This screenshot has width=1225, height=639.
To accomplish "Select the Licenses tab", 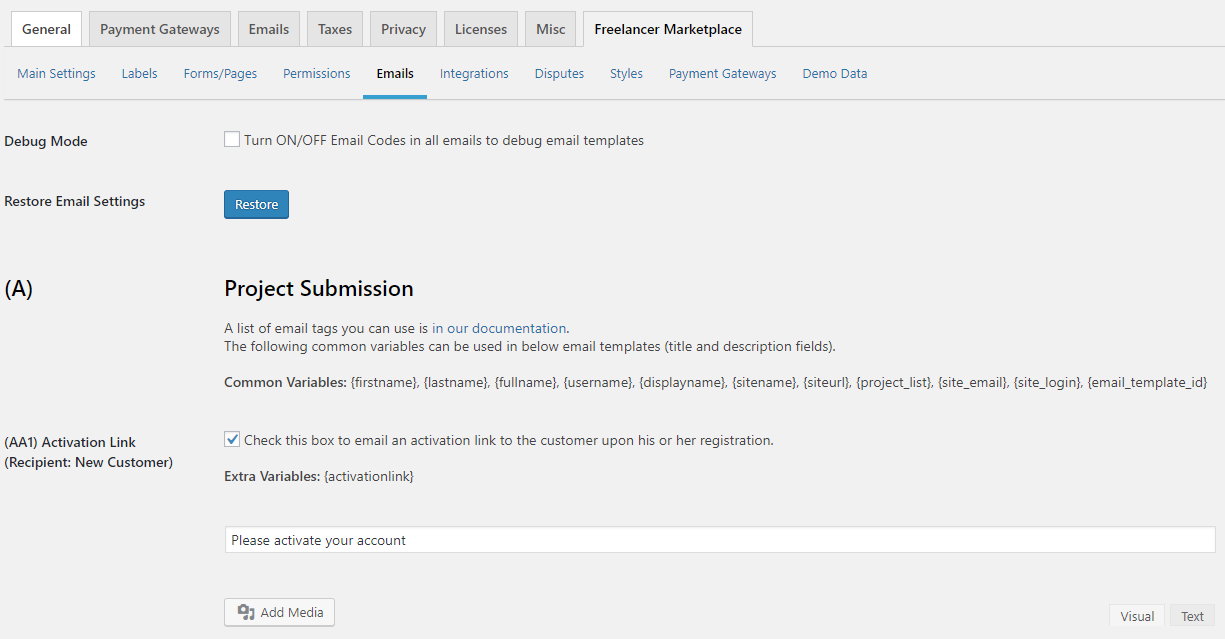I will 481,29.
